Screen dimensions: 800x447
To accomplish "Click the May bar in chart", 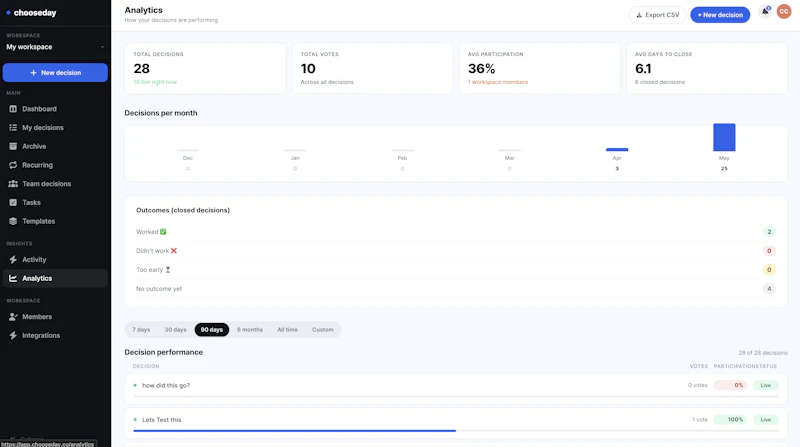I will (724, 137).
